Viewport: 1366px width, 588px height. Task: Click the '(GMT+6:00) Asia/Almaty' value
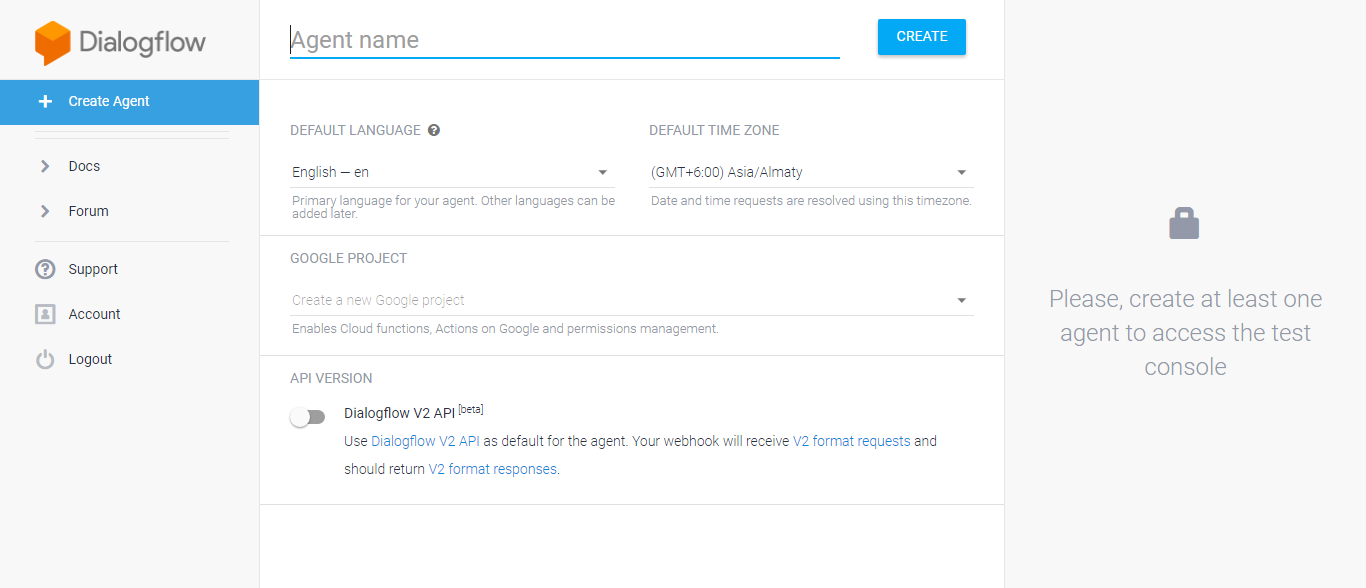727,172
